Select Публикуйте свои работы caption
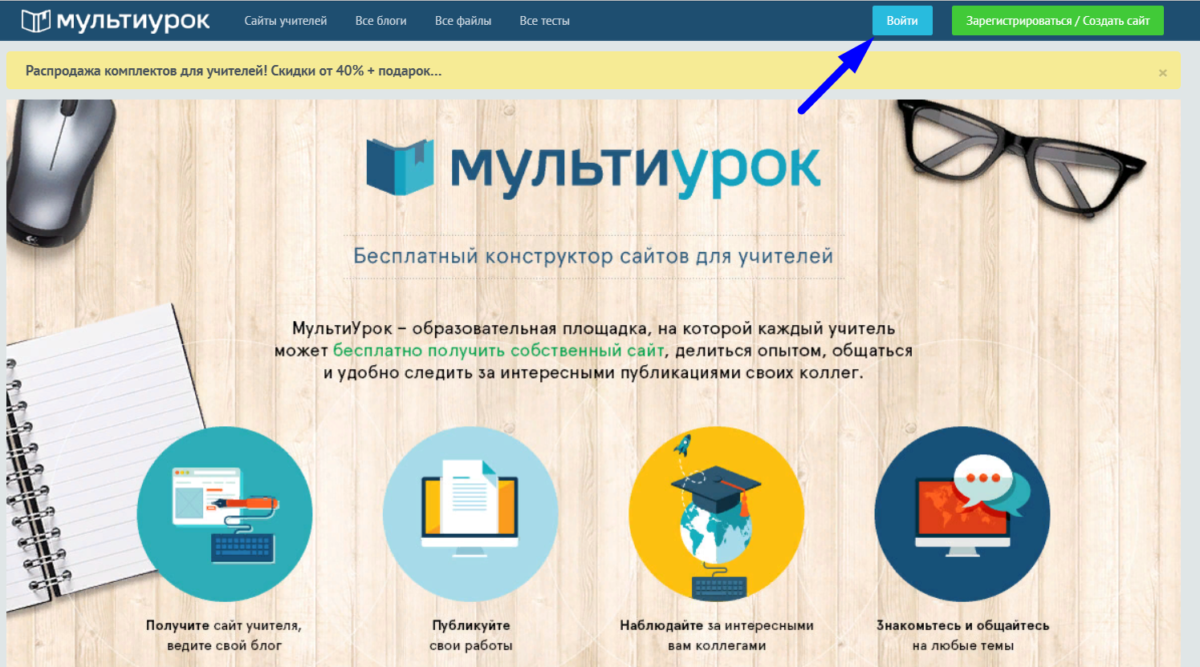The height and width of the screenshot is (667, 1200). tap(472, 636)
